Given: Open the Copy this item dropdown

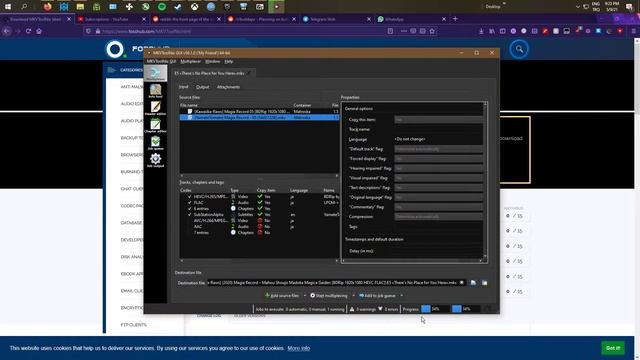Looking at the screenshot, I should 438,120.
